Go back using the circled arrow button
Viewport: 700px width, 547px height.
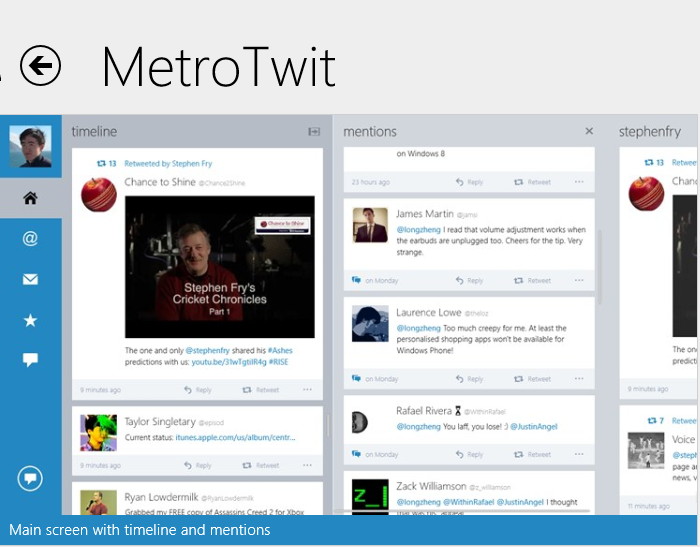[x=40, y=66]
